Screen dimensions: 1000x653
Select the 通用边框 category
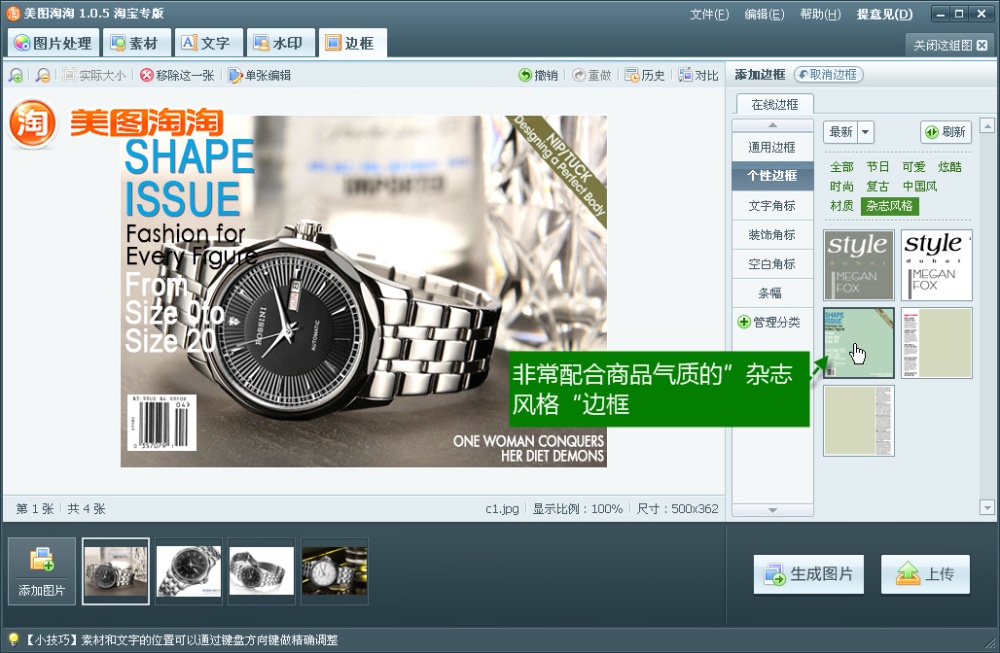coord(772,147)
